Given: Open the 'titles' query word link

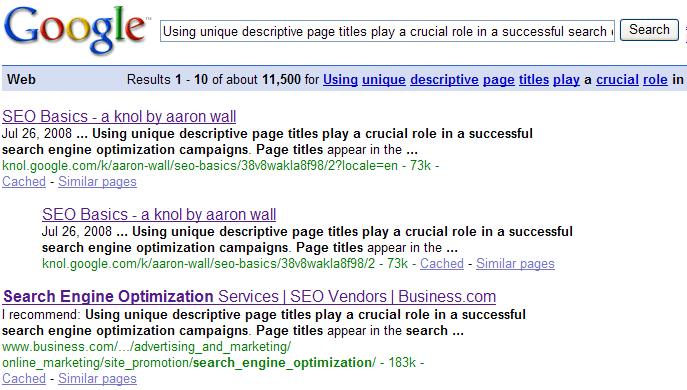Looking at the screenshot, I should (534, 79).
